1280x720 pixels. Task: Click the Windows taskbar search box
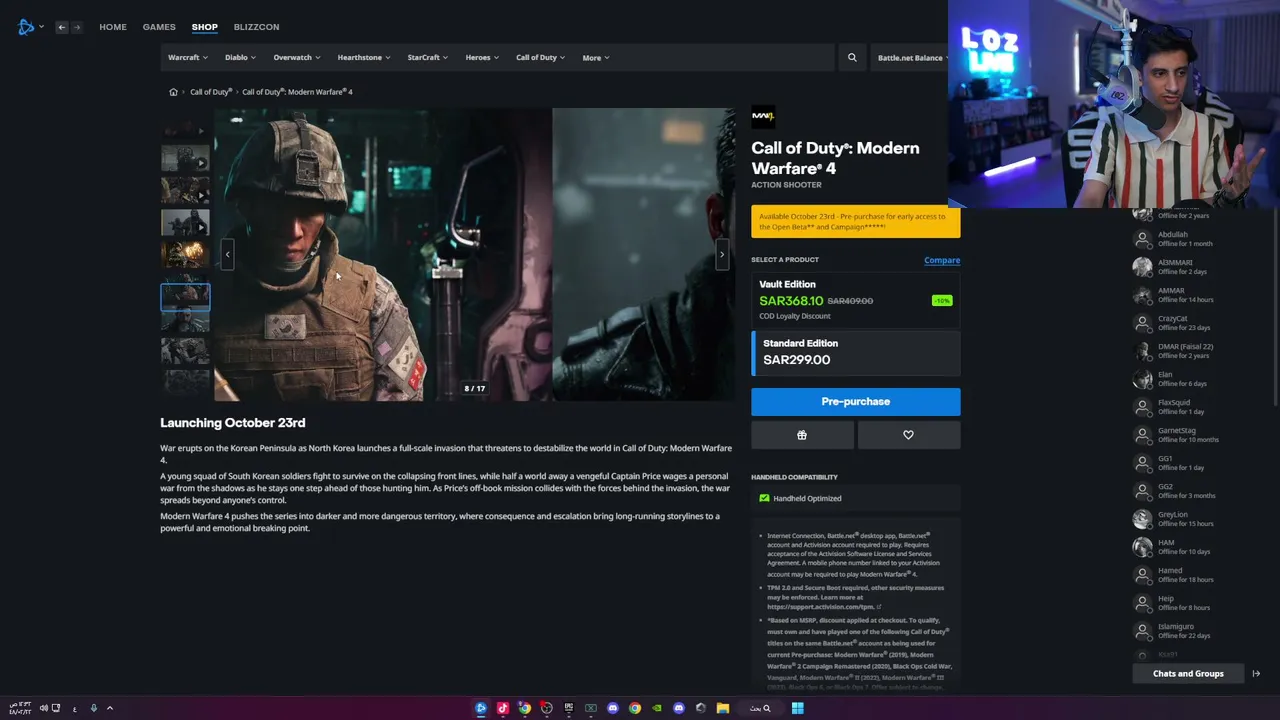[x=761, y=708]
